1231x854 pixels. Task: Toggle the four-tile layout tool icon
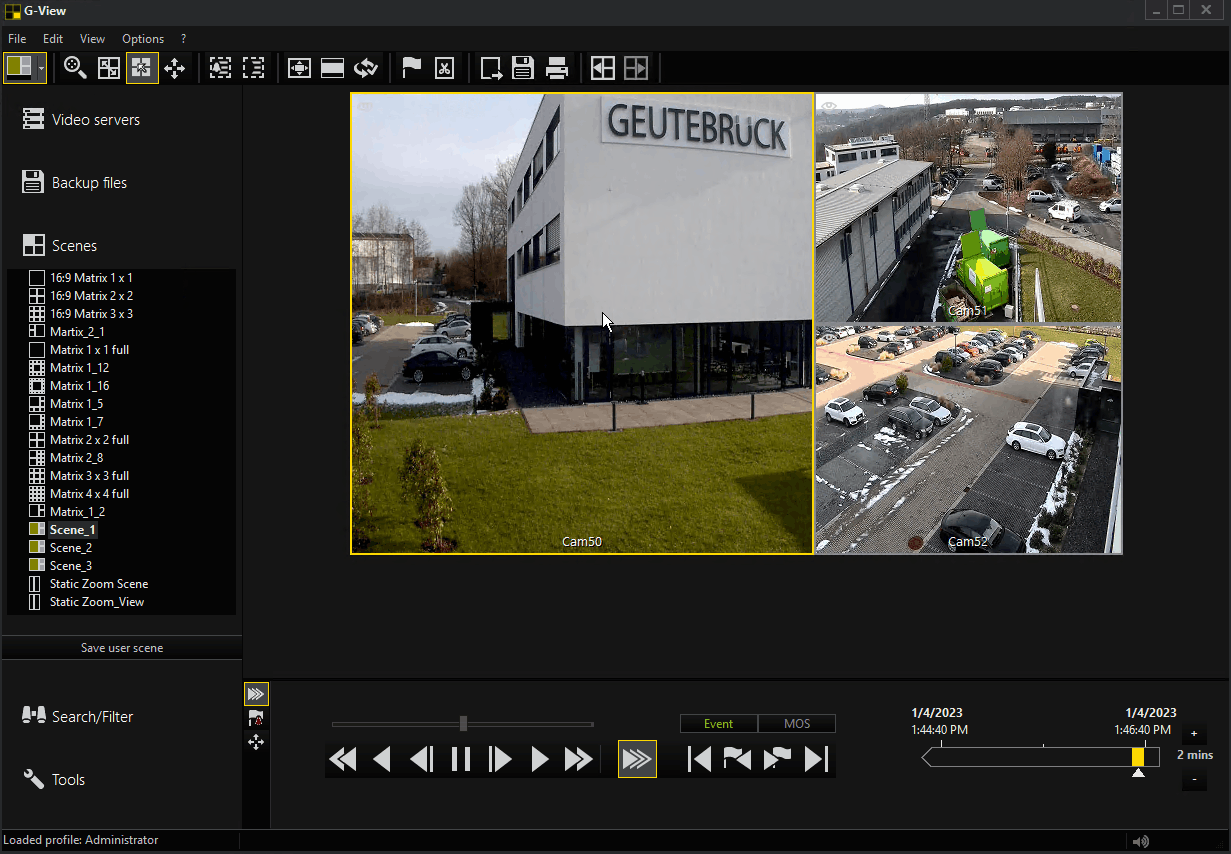[x=108, y=68]
